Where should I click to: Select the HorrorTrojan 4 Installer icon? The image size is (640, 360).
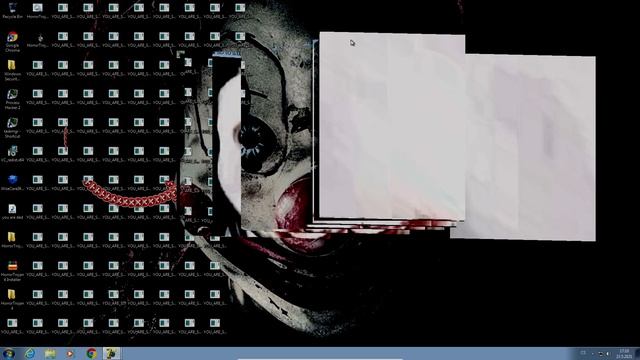pyautogui.click(x=12, y=271)
